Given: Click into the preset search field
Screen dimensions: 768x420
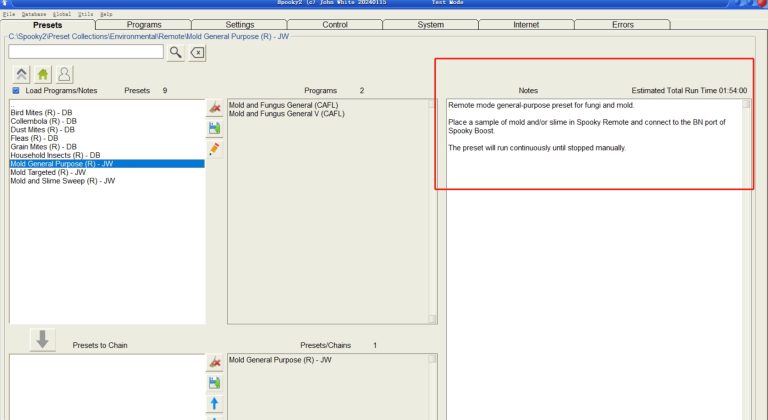Looking at the screenshot, I should [86, 52].
